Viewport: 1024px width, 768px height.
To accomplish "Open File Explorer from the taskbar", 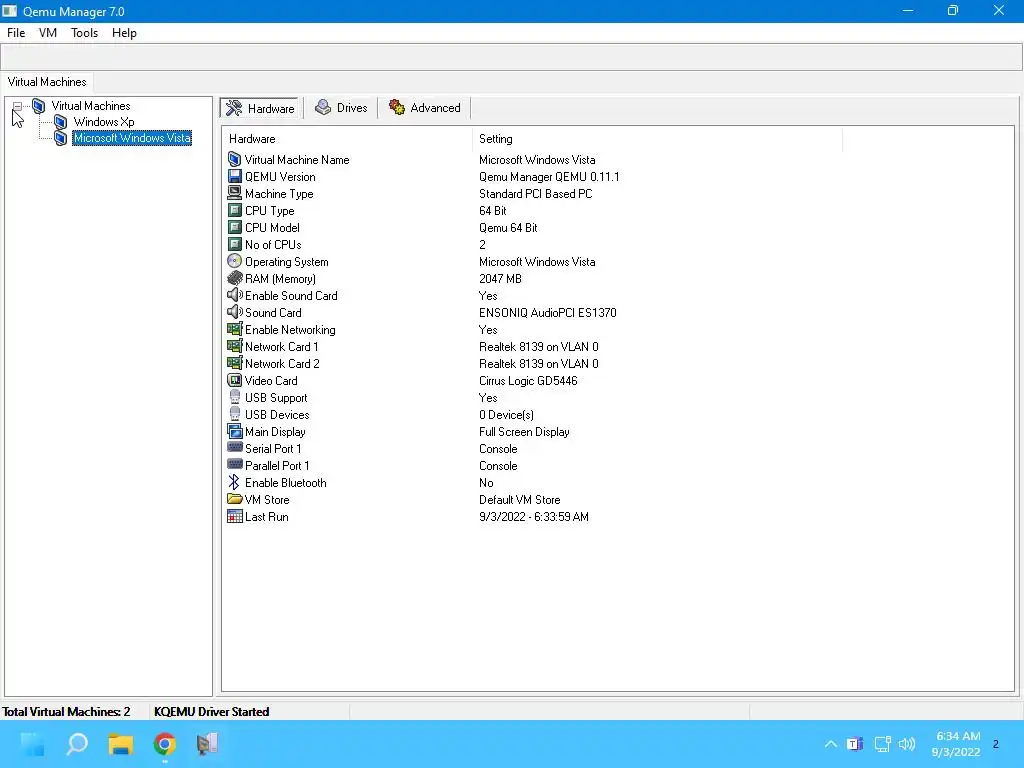I will pos(121,744).
